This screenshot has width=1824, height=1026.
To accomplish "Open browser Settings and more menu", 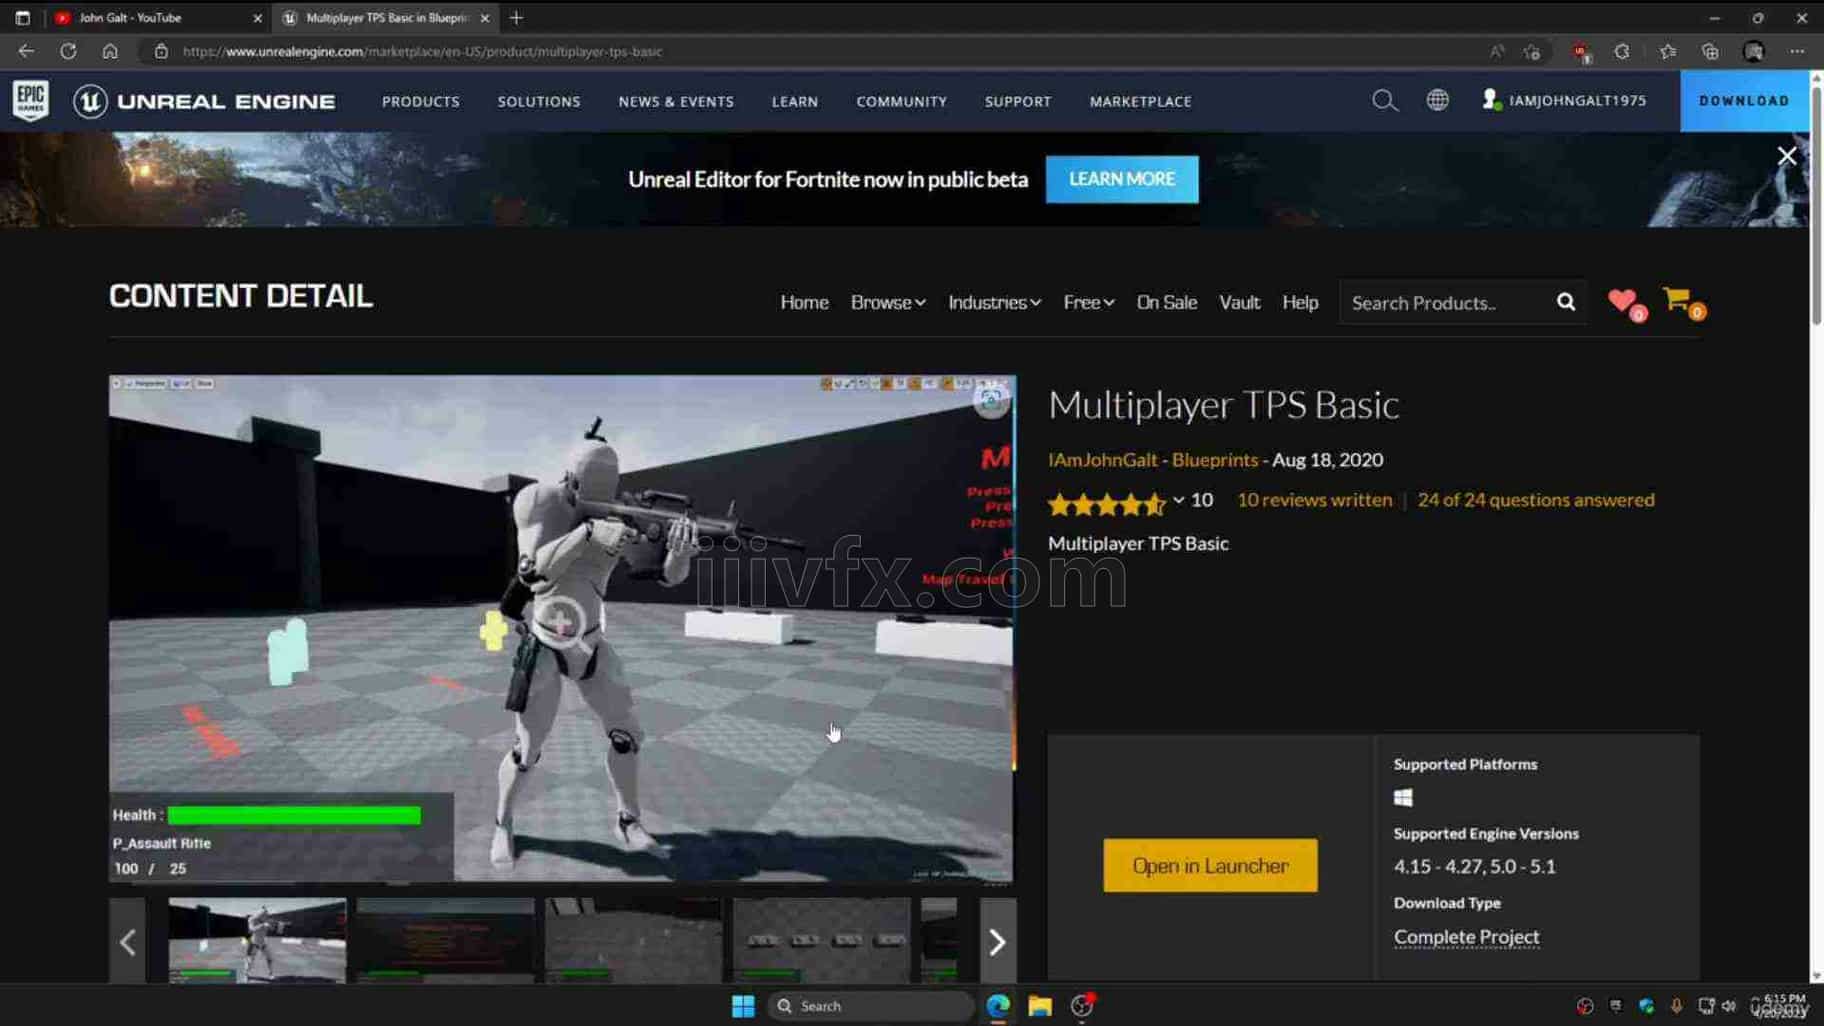I will click(1797, 51).
